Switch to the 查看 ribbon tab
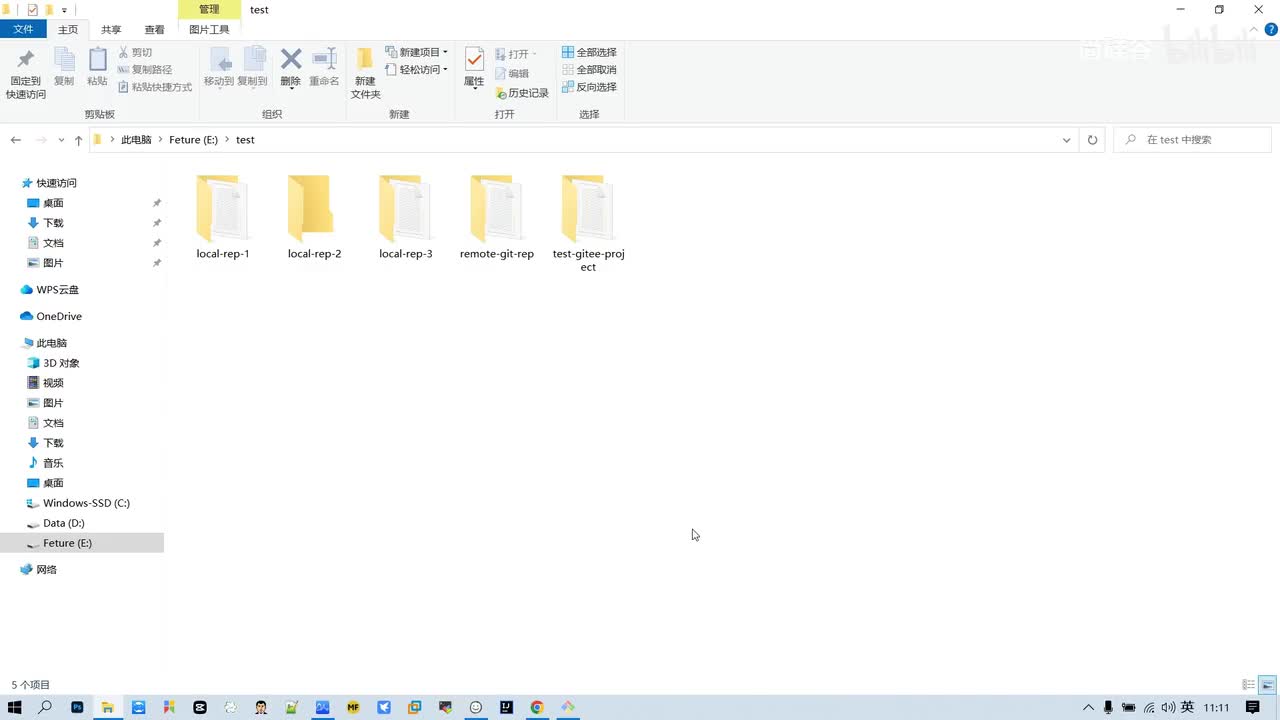1280x720 pixels. (155, 30)
